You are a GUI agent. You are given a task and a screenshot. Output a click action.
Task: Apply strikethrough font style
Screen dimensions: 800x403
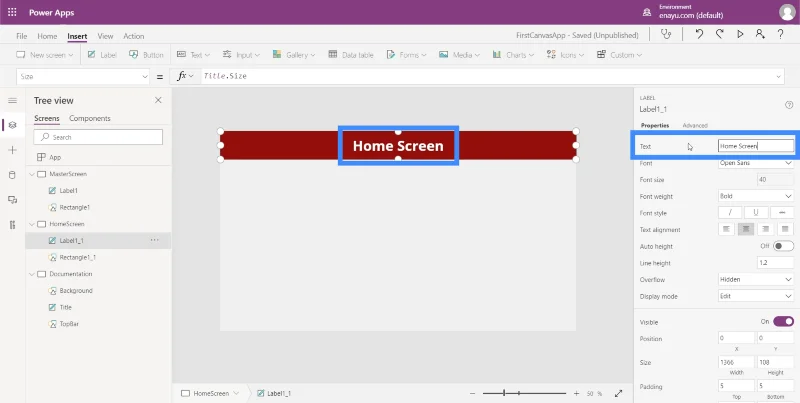point(782,213)
